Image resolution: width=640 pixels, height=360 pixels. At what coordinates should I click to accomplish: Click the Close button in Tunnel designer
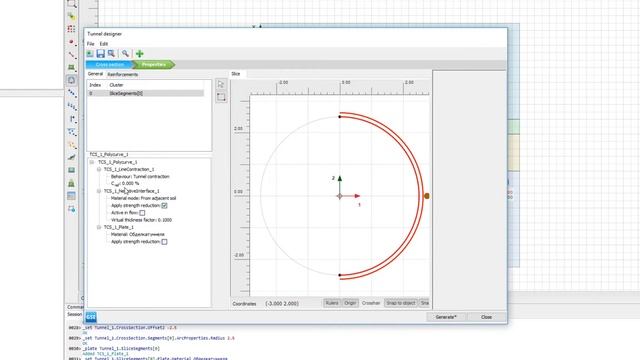click(486, 317)
